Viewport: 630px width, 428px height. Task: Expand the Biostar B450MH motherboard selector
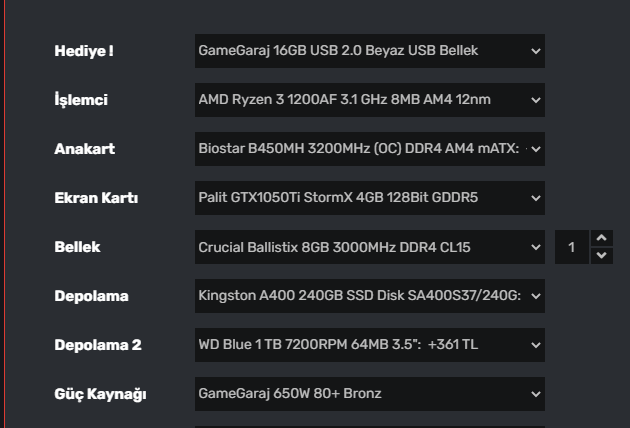point(369,149)
